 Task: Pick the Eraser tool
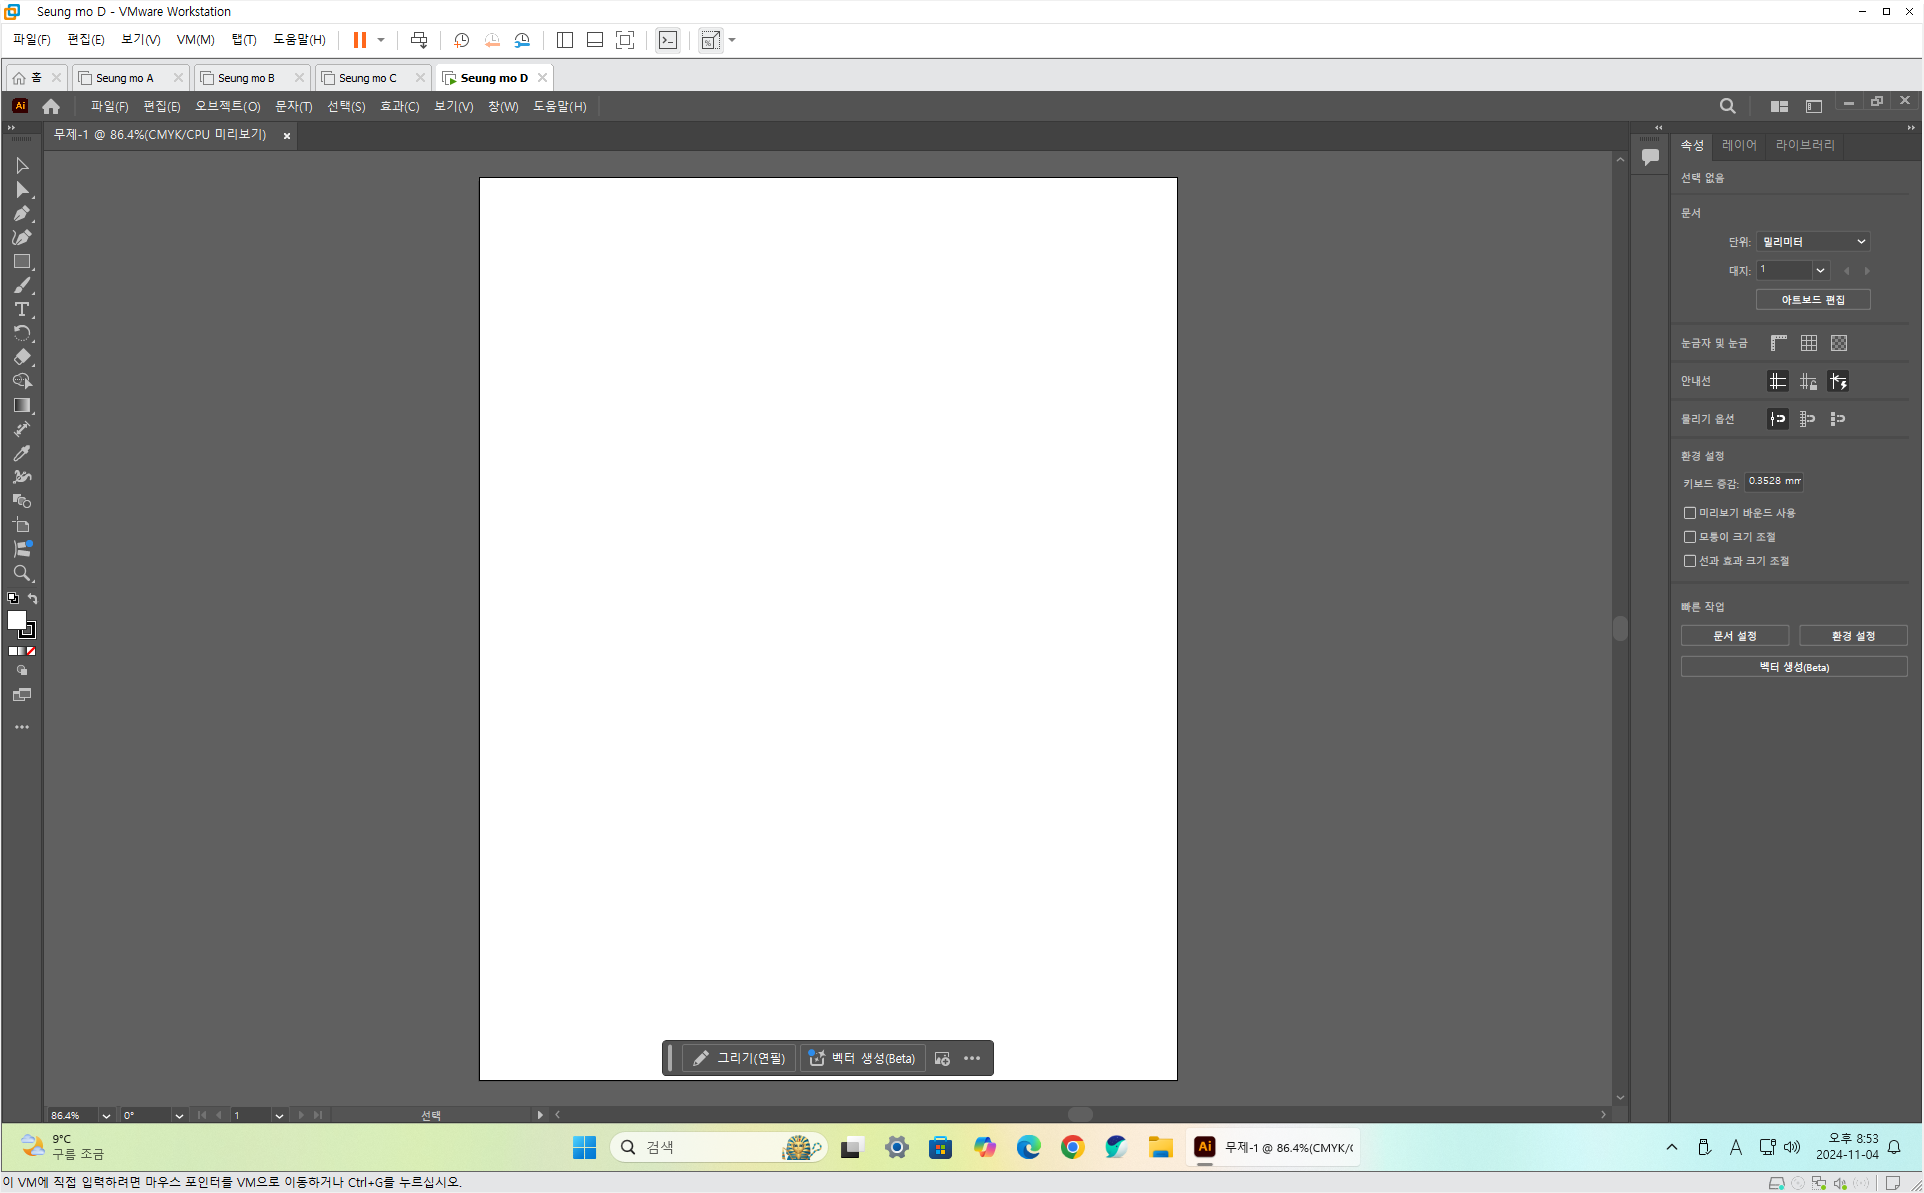(22, 357)
